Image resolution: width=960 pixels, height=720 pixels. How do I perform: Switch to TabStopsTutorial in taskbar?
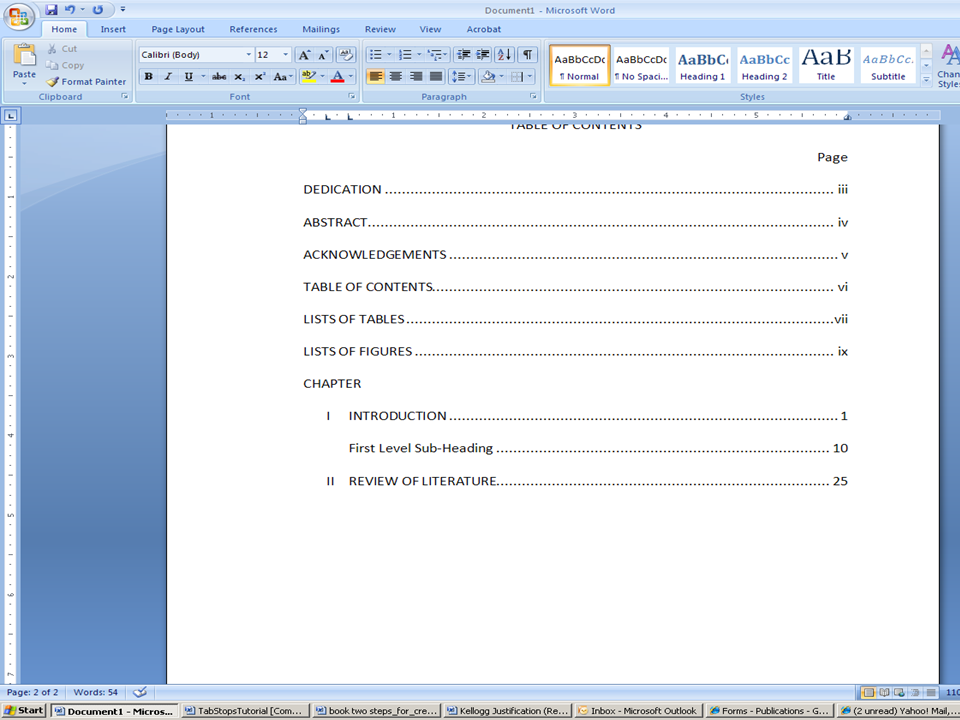pos(243,711)
